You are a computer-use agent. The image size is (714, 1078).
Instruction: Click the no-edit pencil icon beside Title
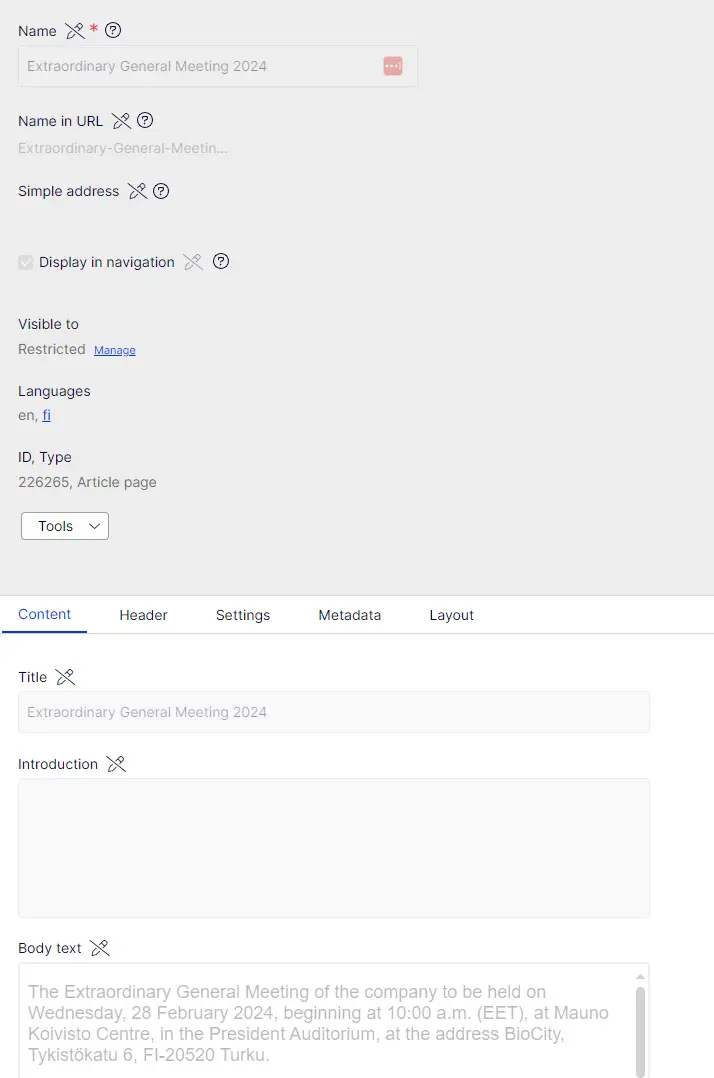point(65,677)
